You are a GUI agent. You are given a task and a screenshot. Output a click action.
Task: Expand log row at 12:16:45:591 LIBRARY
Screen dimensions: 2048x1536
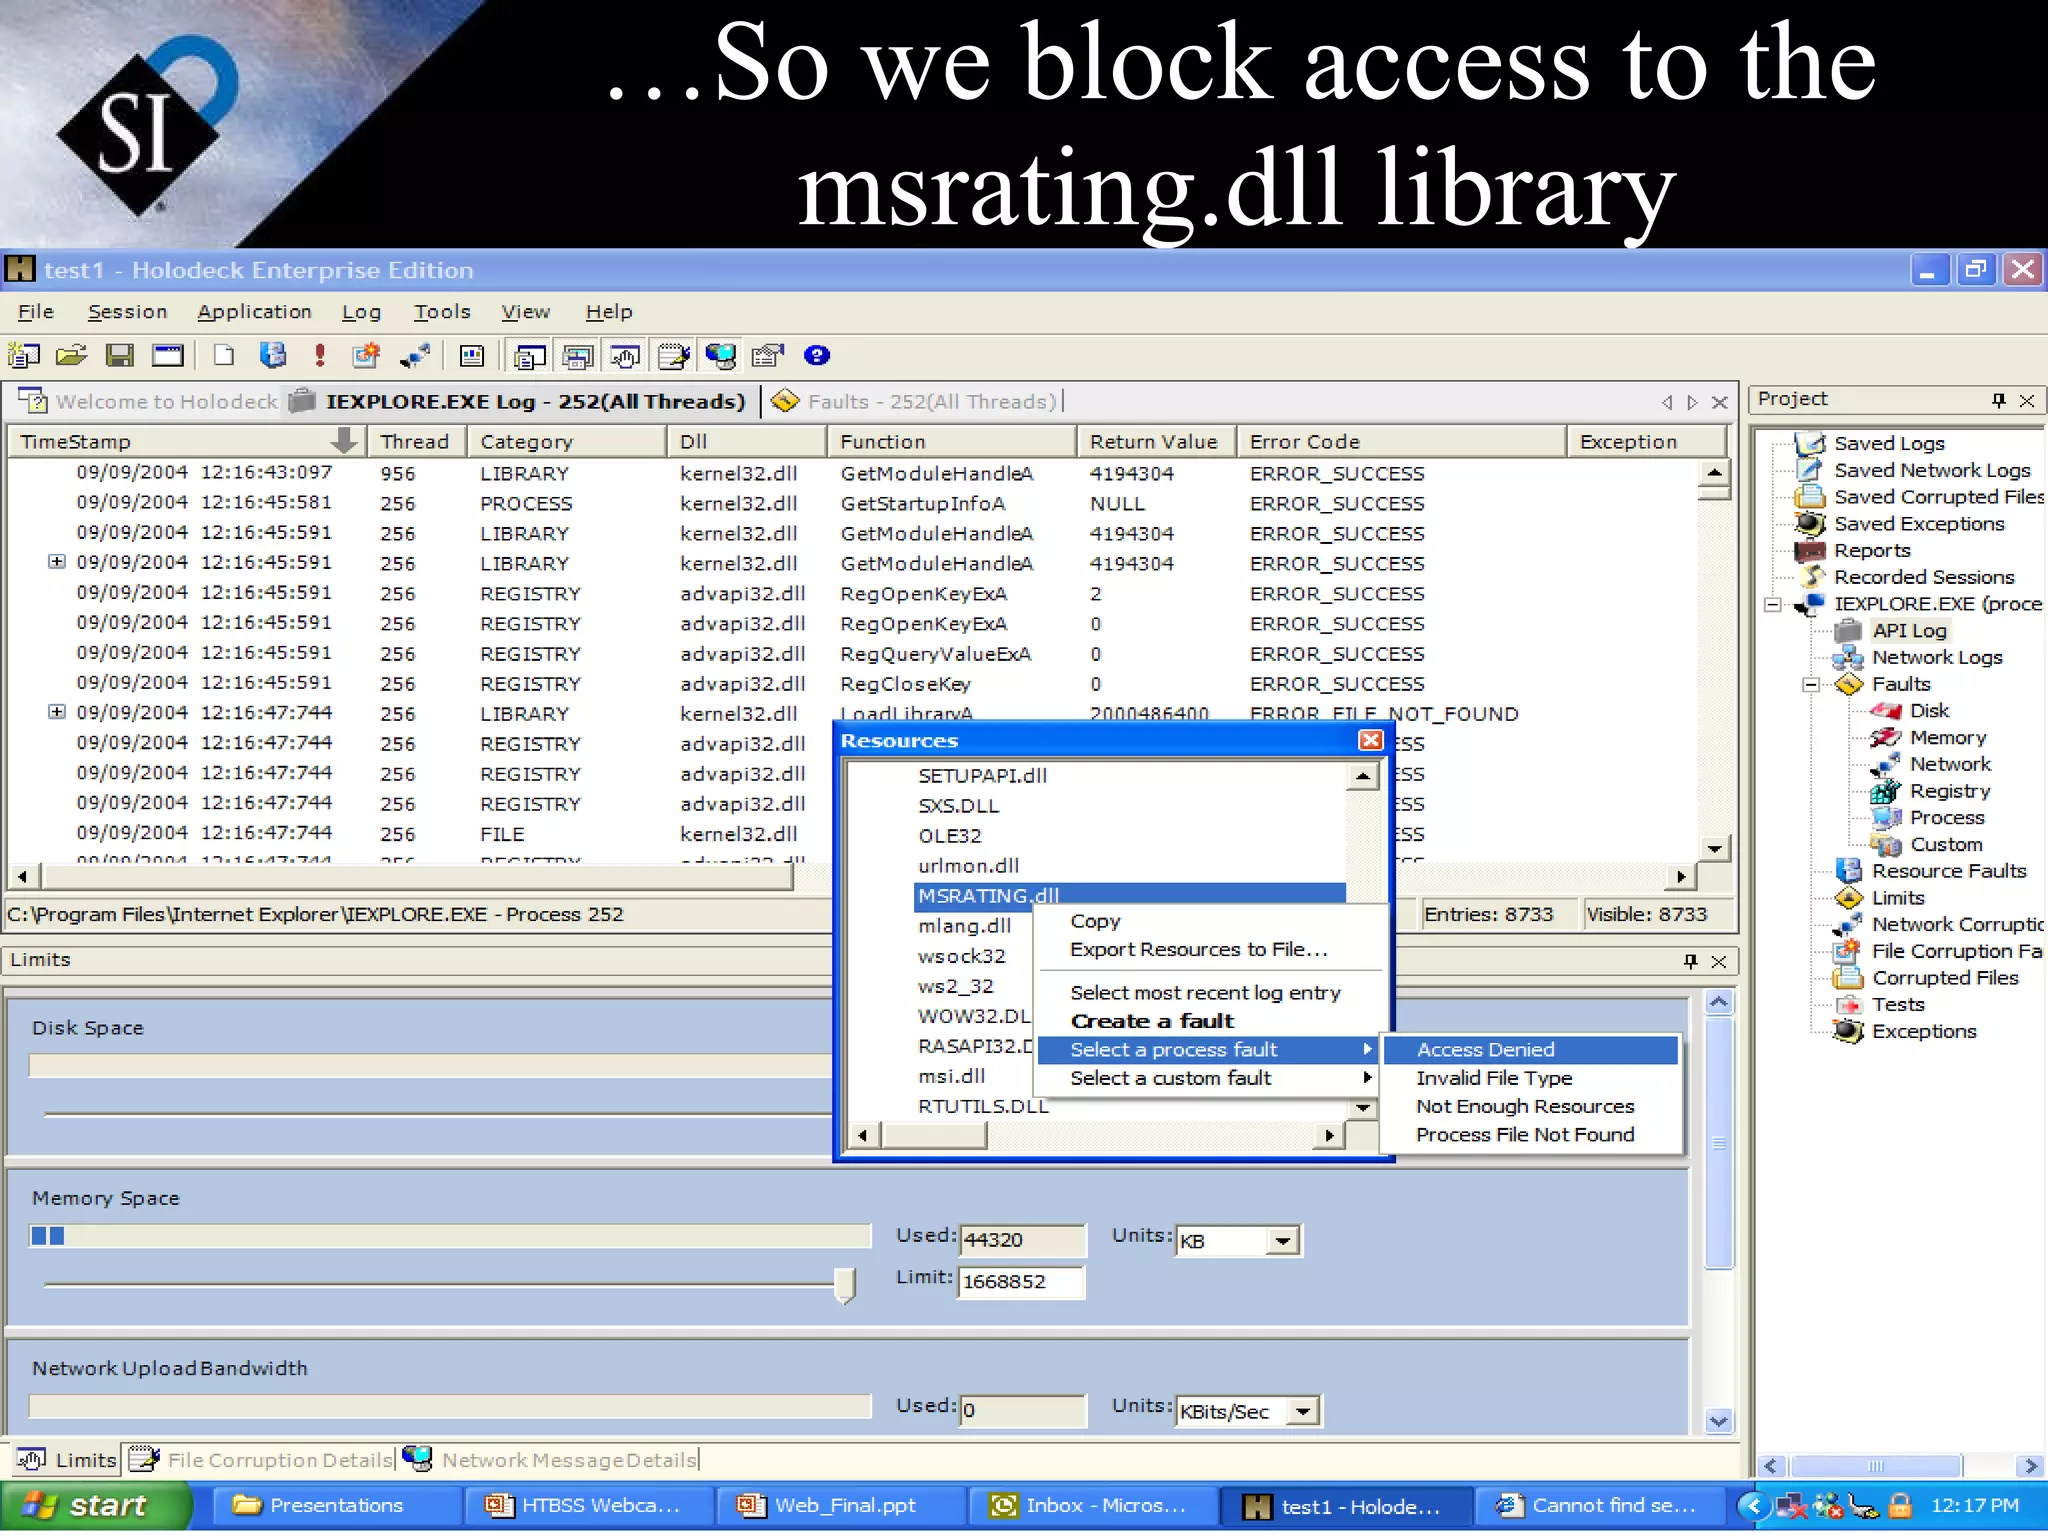(57, 562)
